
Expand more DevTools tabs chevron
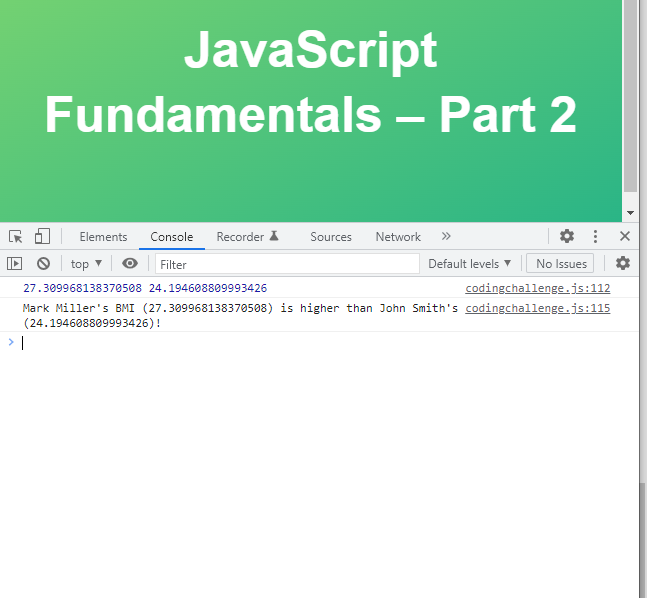pyautogui.click(x=446, y=236)
